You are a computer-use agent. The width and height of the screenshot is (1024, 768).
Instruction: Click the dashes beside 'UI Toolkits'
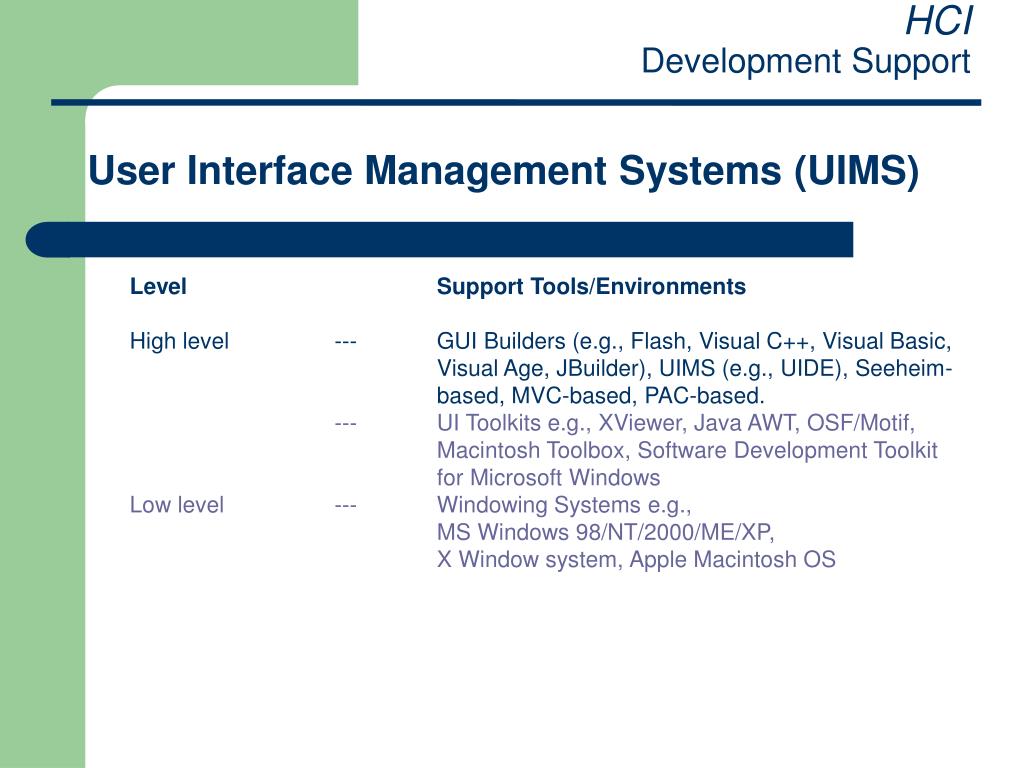click(x=345, y=424)
